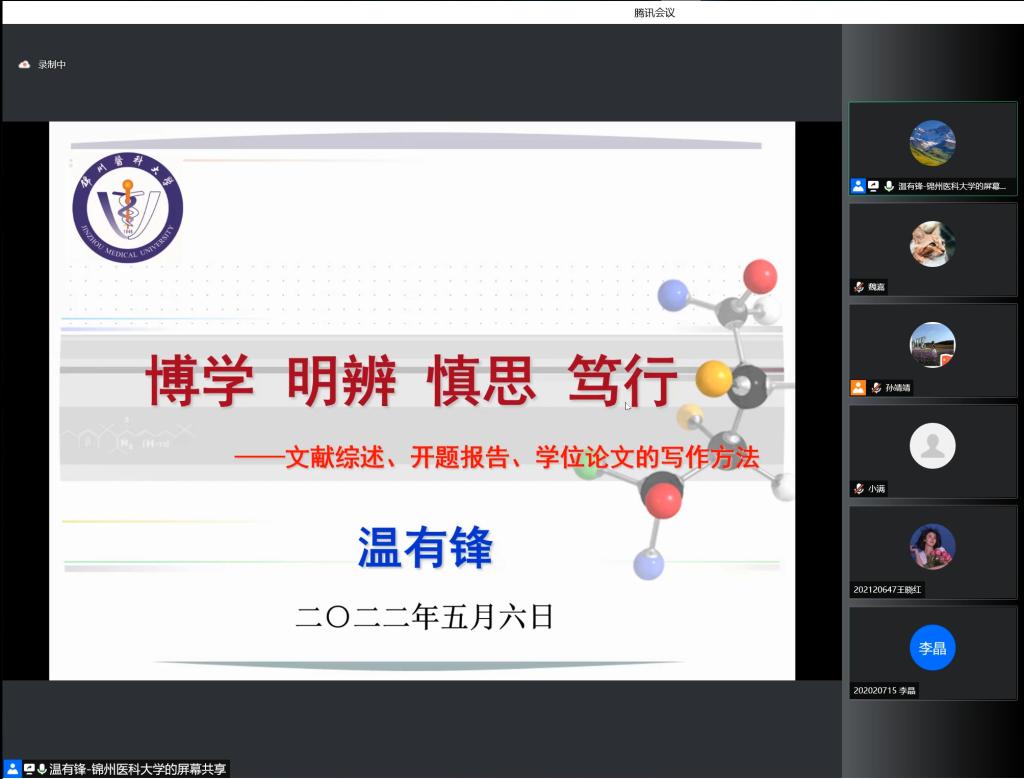Select 202120647王晓红 participant avatar

[932, 547]
